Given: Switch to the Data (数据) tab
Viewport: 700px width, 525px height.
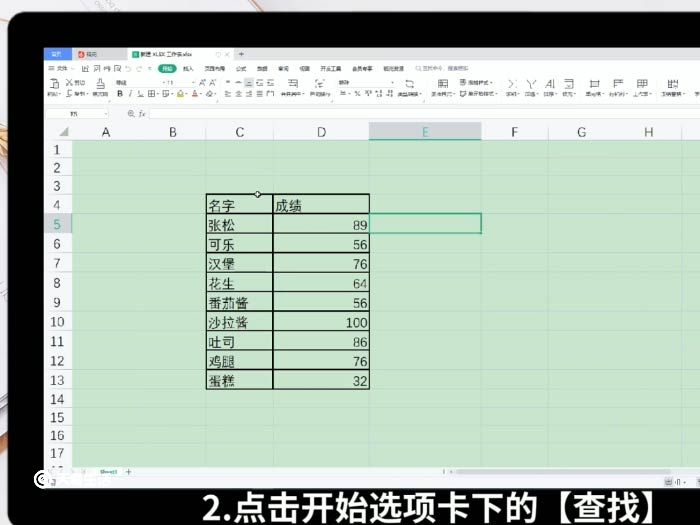Looking at the screenshot, I should (262, 68).
